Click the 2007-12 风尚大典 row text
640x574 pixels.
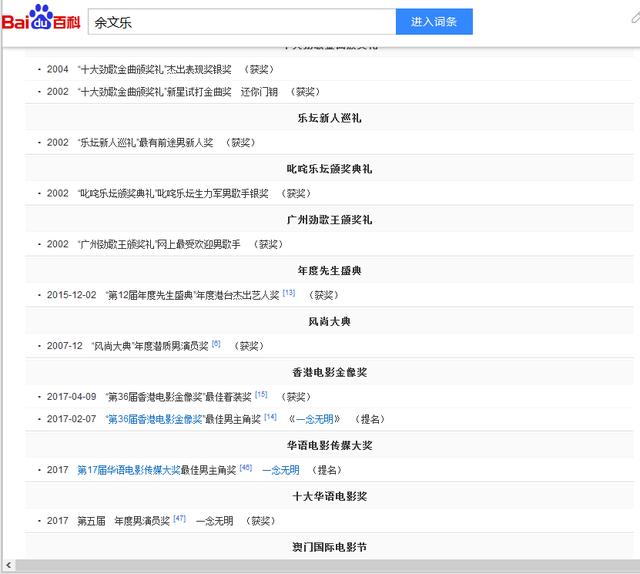coord(155,346)
